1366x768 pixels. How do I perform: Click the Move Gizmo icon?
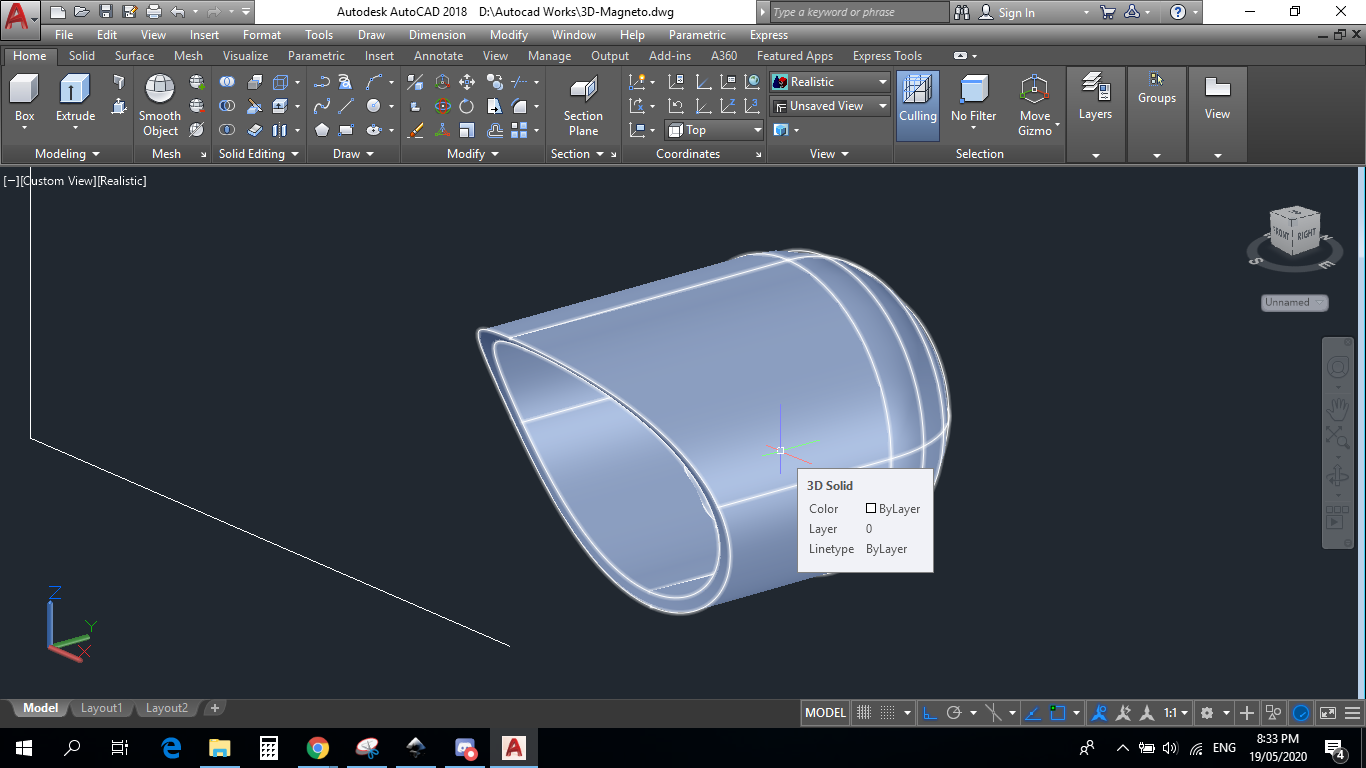(1034, 105)
